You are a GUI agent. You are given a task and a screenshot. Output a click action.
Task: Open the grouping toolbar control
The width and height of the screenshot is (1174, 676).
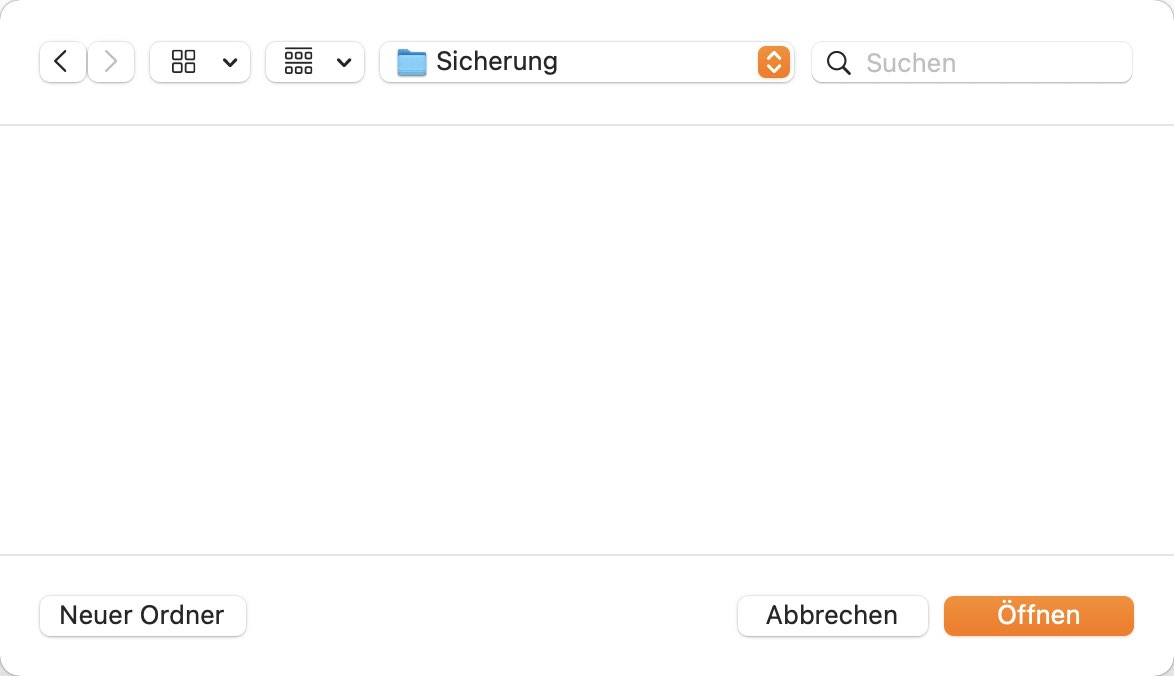[x=314, y=61]
